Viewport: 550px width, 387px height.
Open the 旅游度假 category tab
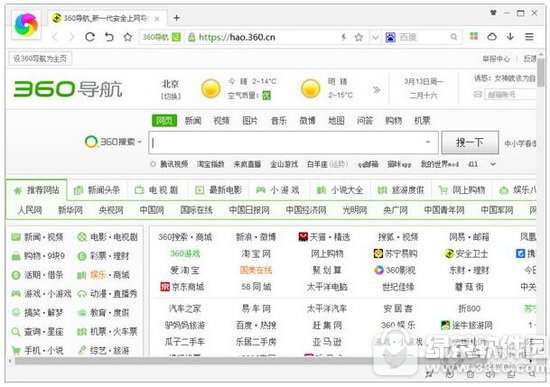401,190
